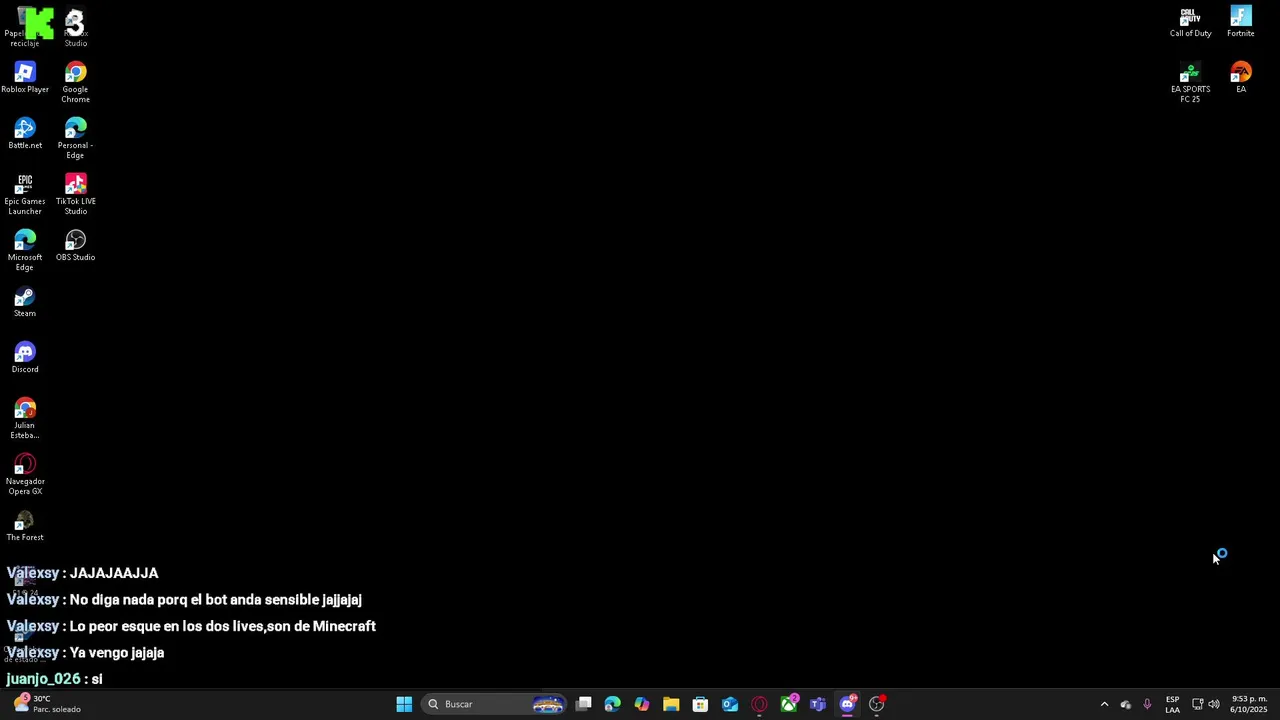Viewport: 1280px width, 720px height.
Task: Open Microsoft Teams from the taskbar
Action: 818,704
